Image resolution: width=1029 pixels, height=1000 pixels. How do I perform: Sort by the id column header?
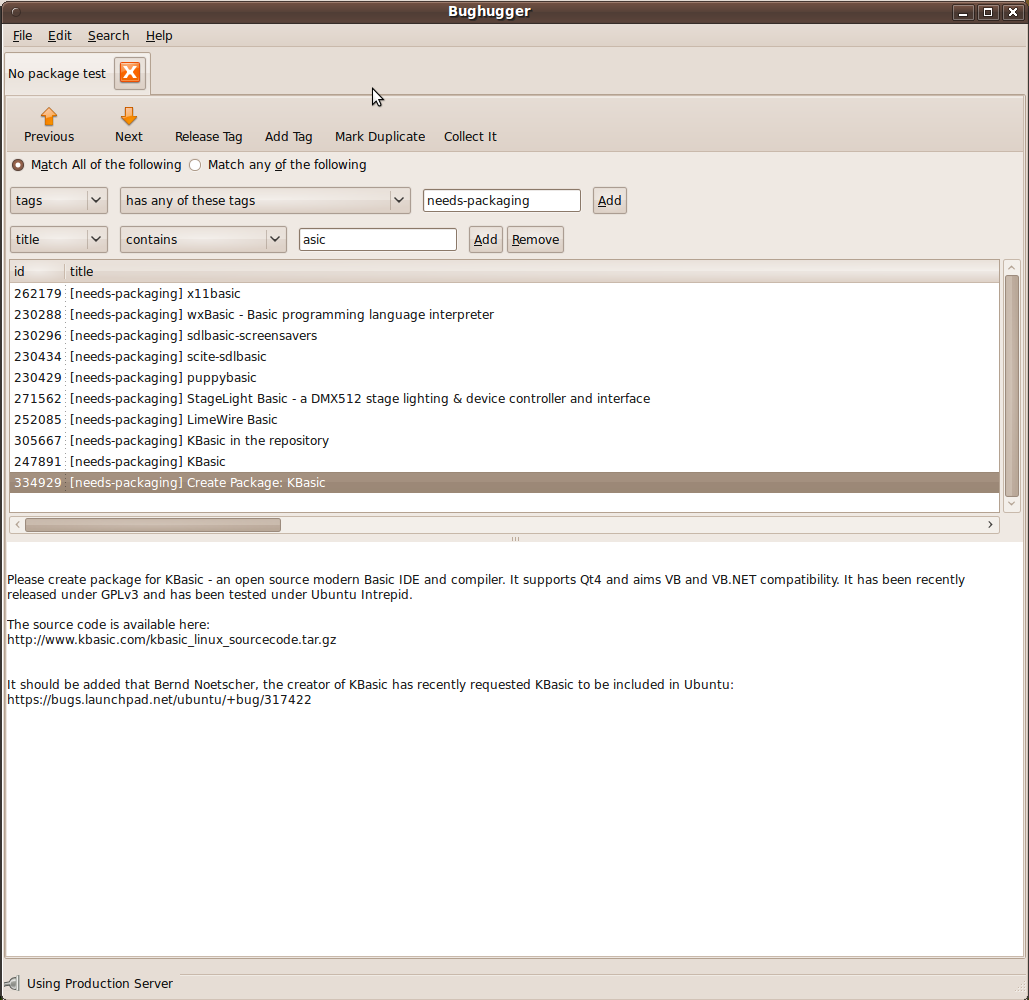tap(37, 271)
